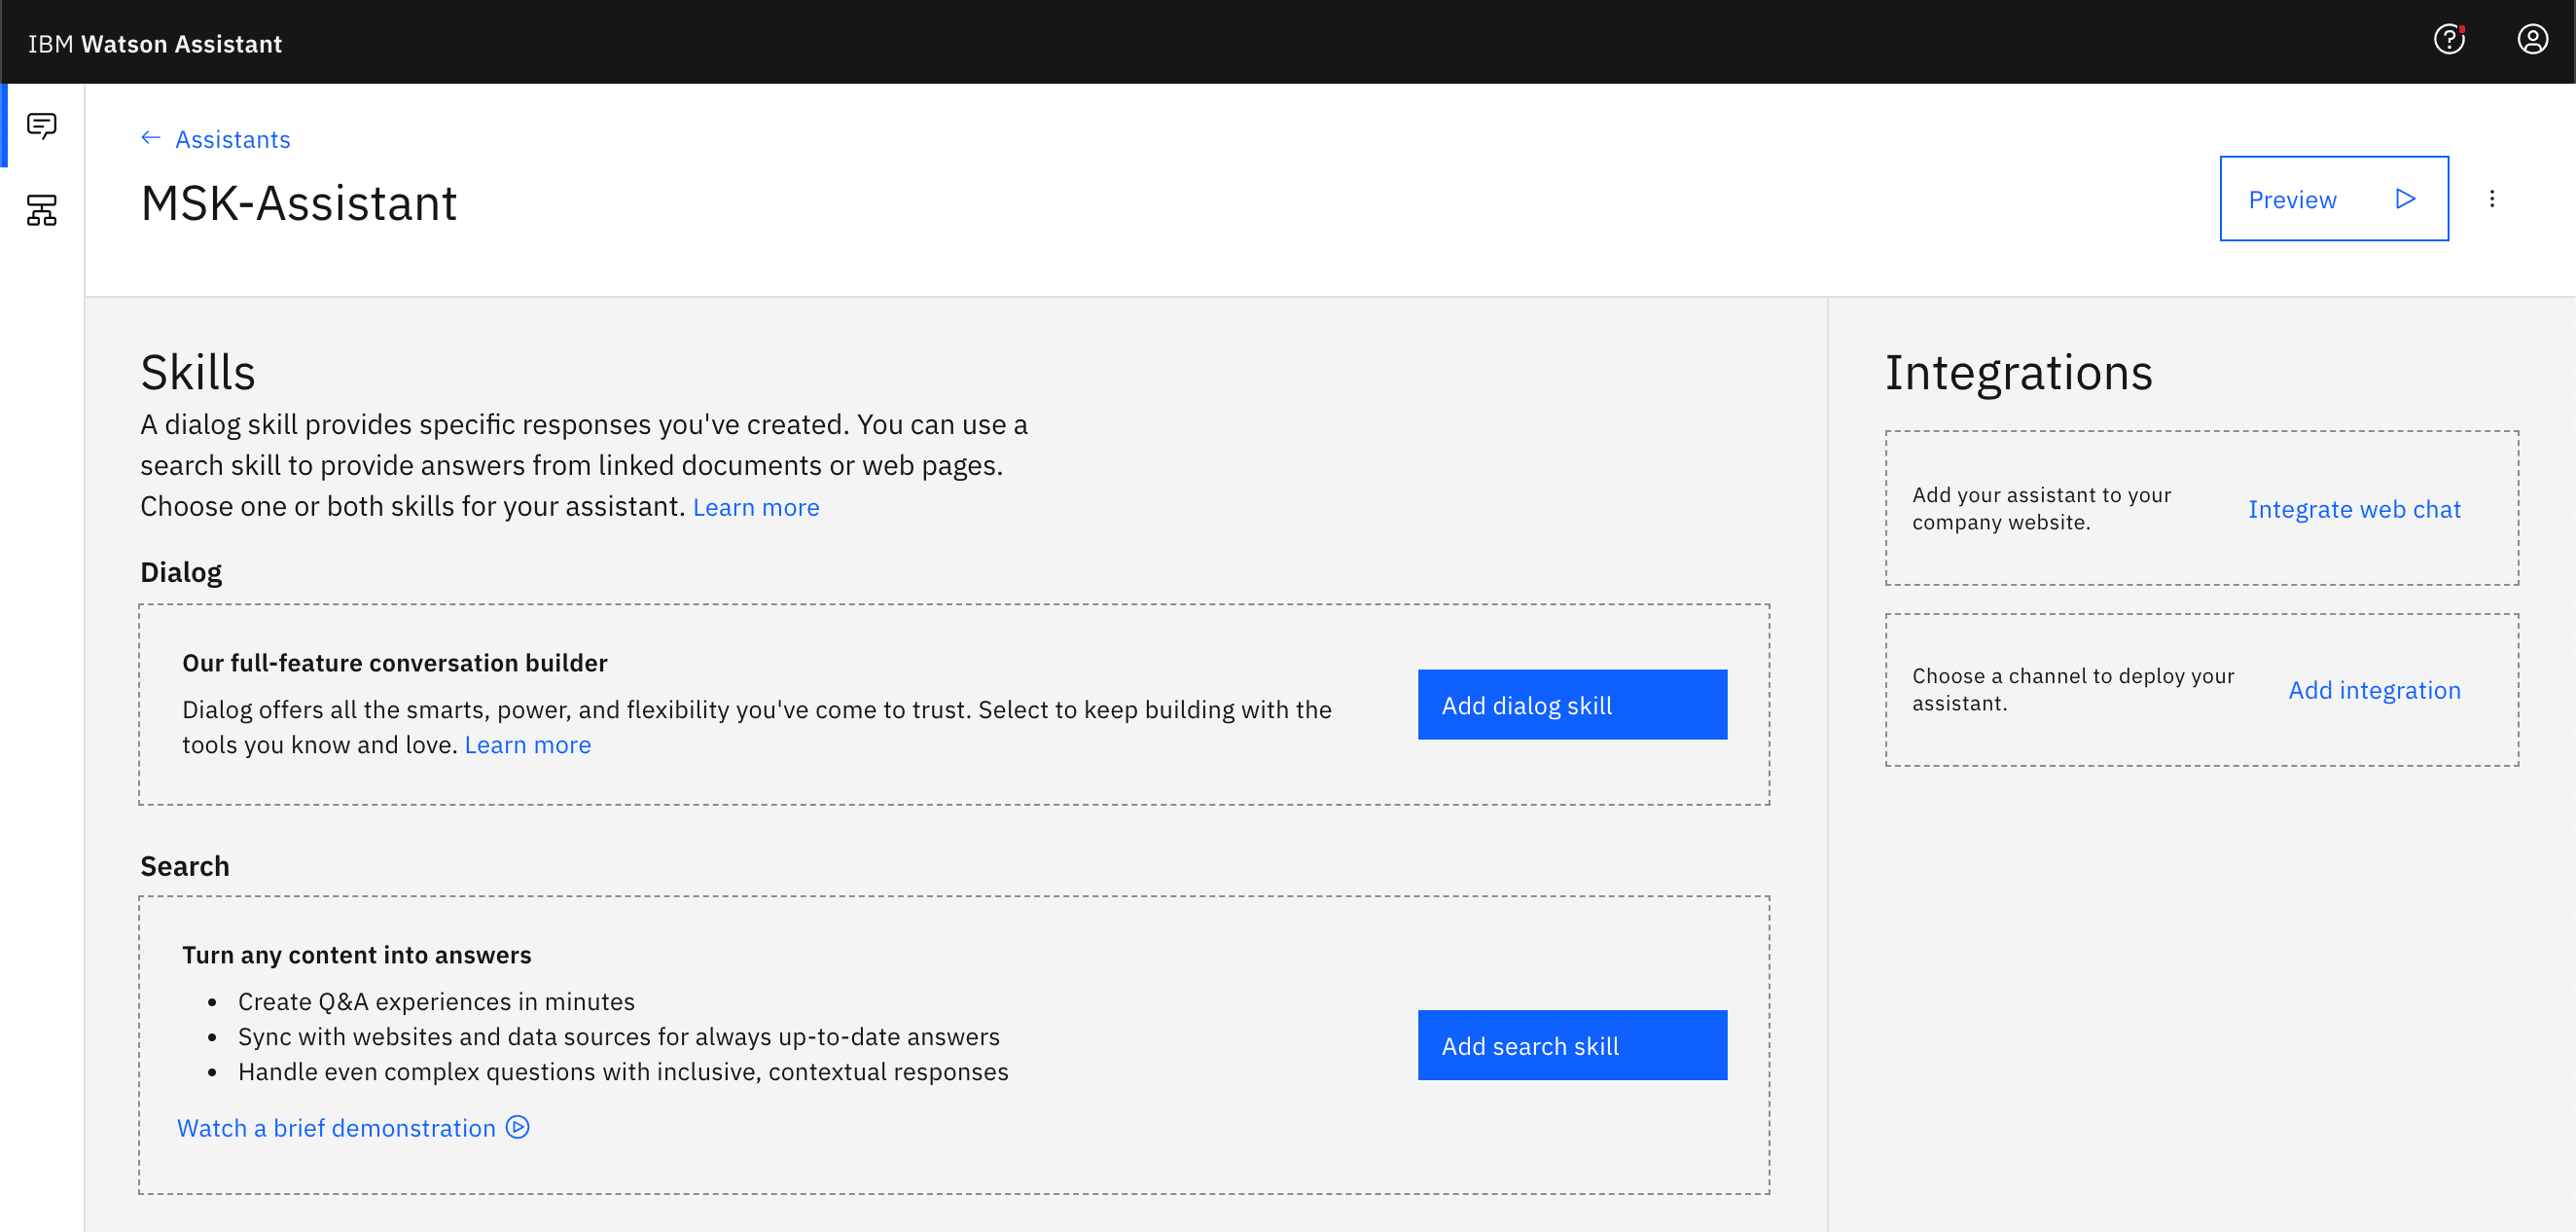Click the Turn any content into answers card
This screenshot has height=1232, width=2576.
(x=954, y=1045)
